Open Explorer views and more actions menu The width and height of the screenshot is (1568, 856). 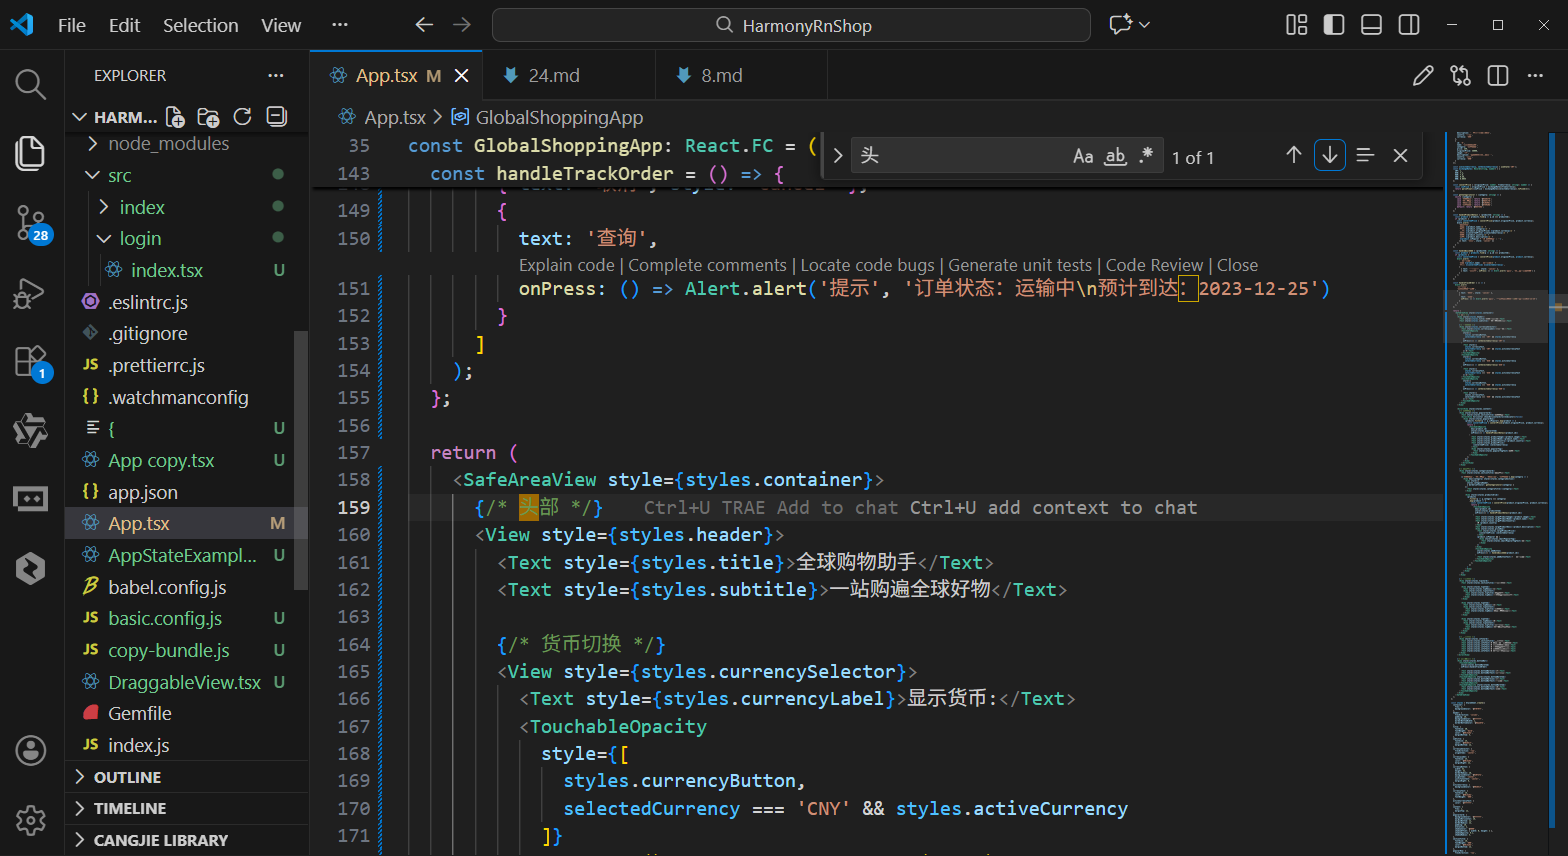(x=276, y=75)
